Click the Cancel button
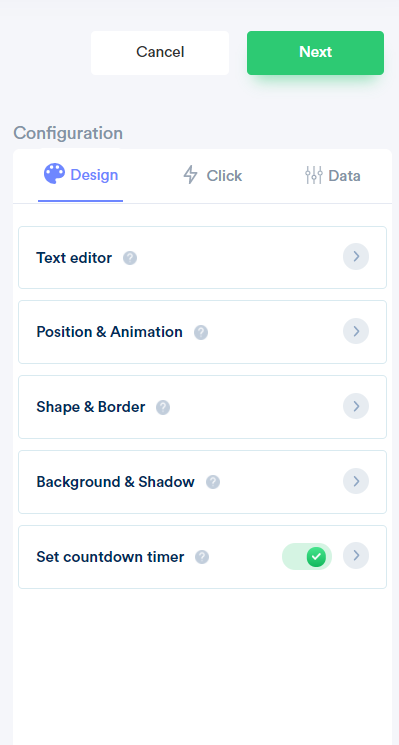 tap(160, 53)
